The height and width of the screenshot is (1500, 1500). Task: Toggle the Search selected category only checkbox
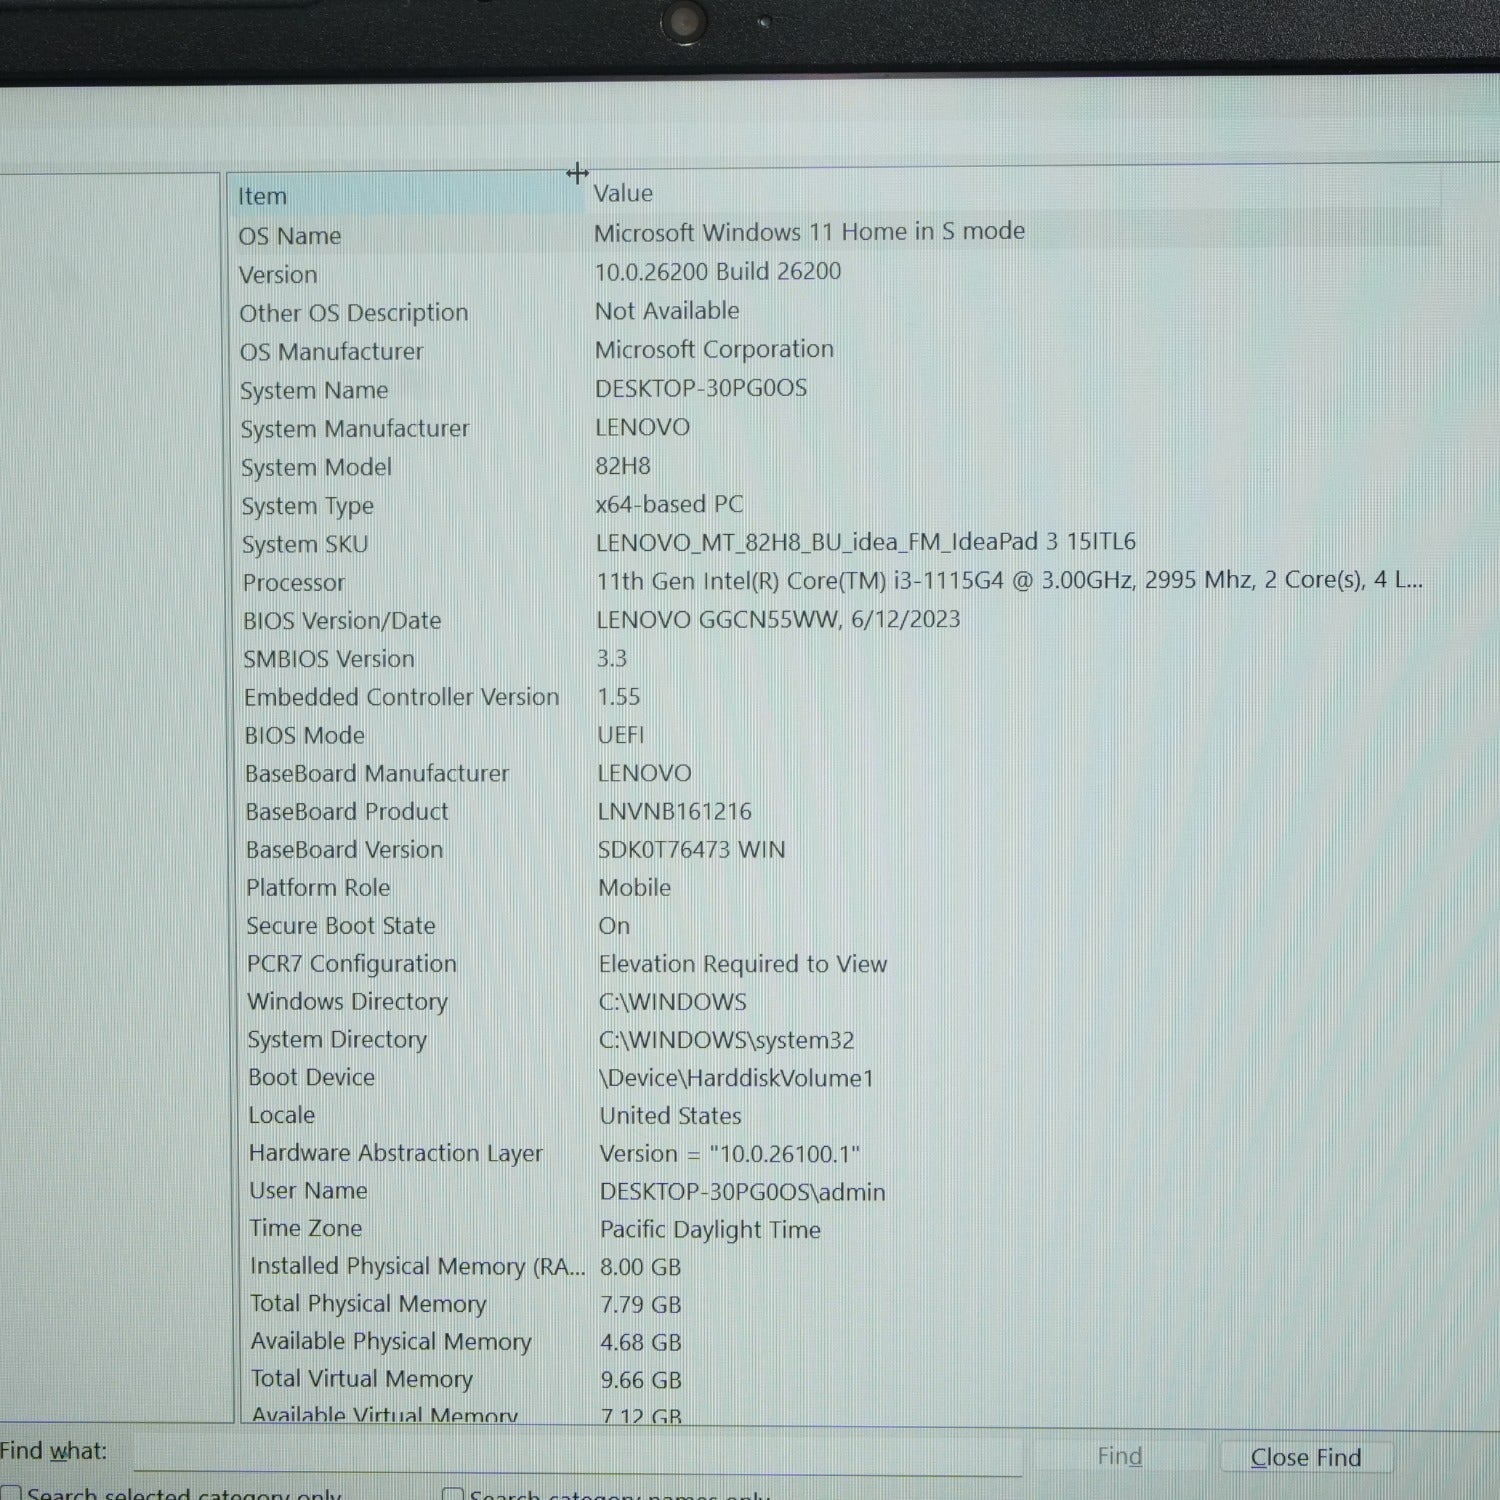coord(10,1494)
